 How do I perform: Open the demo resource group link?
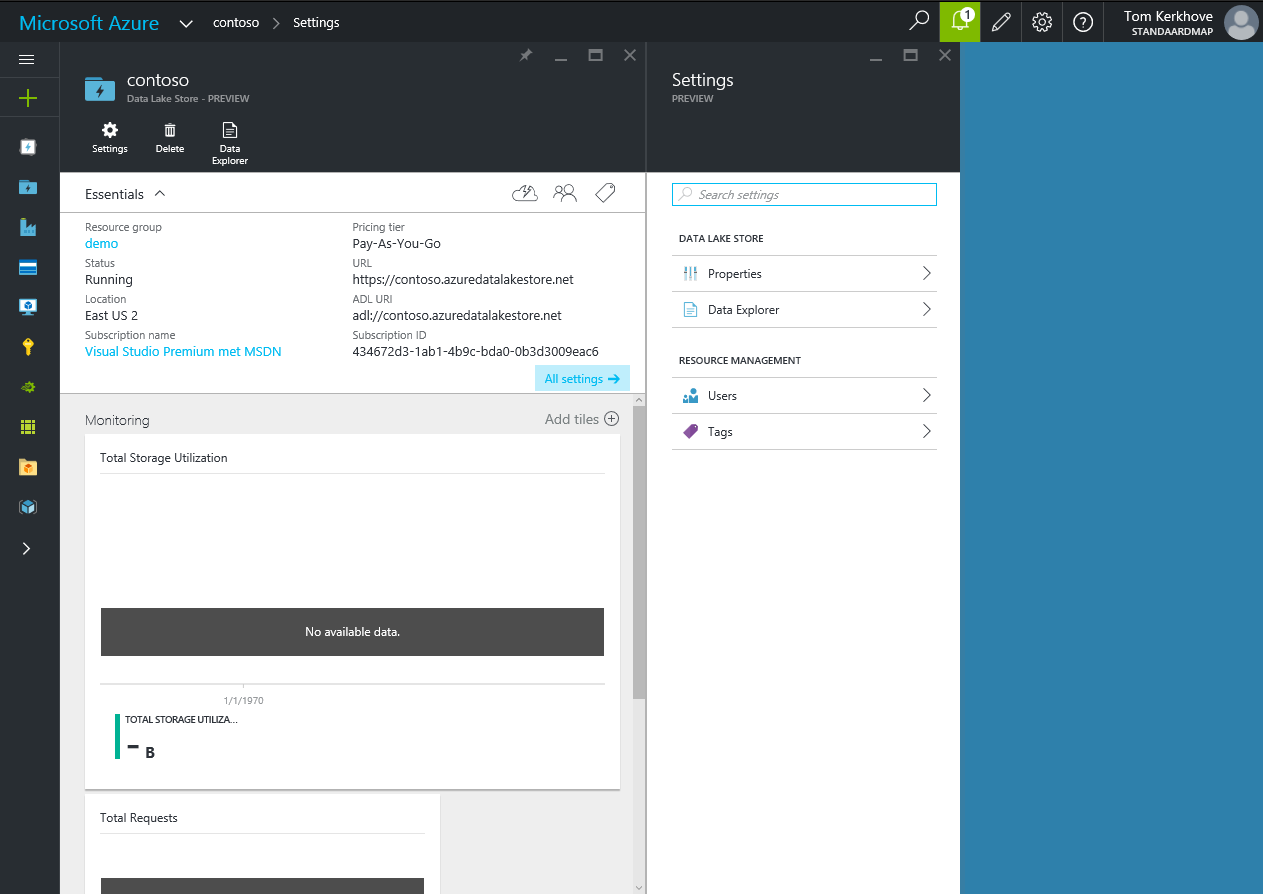pyautogui.click(x=101, y=243)
